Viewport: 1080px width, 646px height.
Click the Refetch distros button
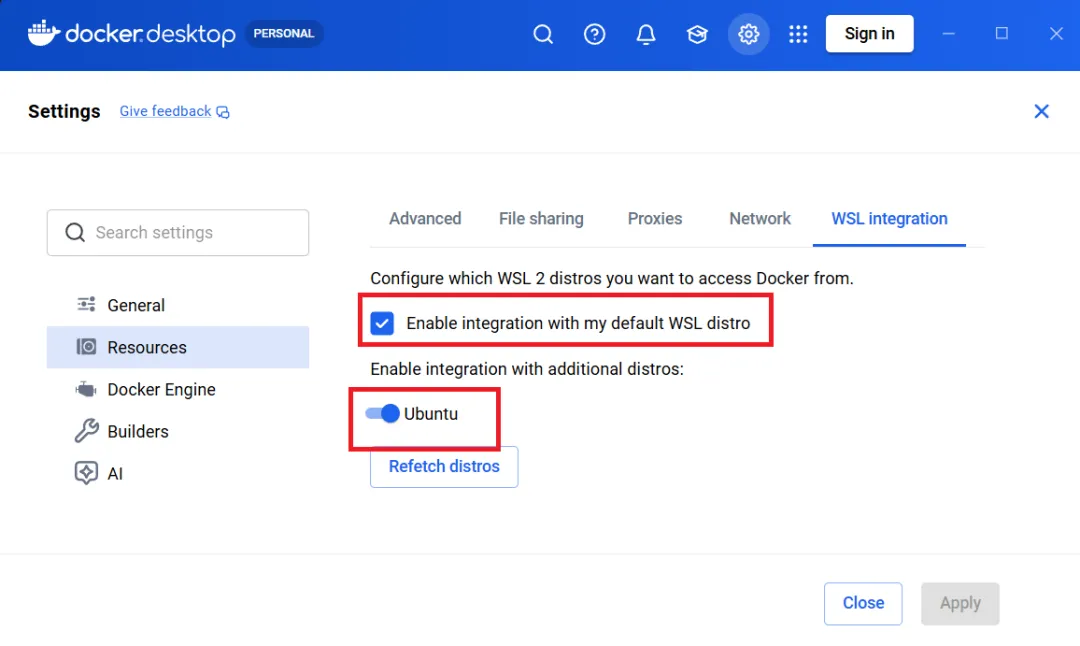444,466
